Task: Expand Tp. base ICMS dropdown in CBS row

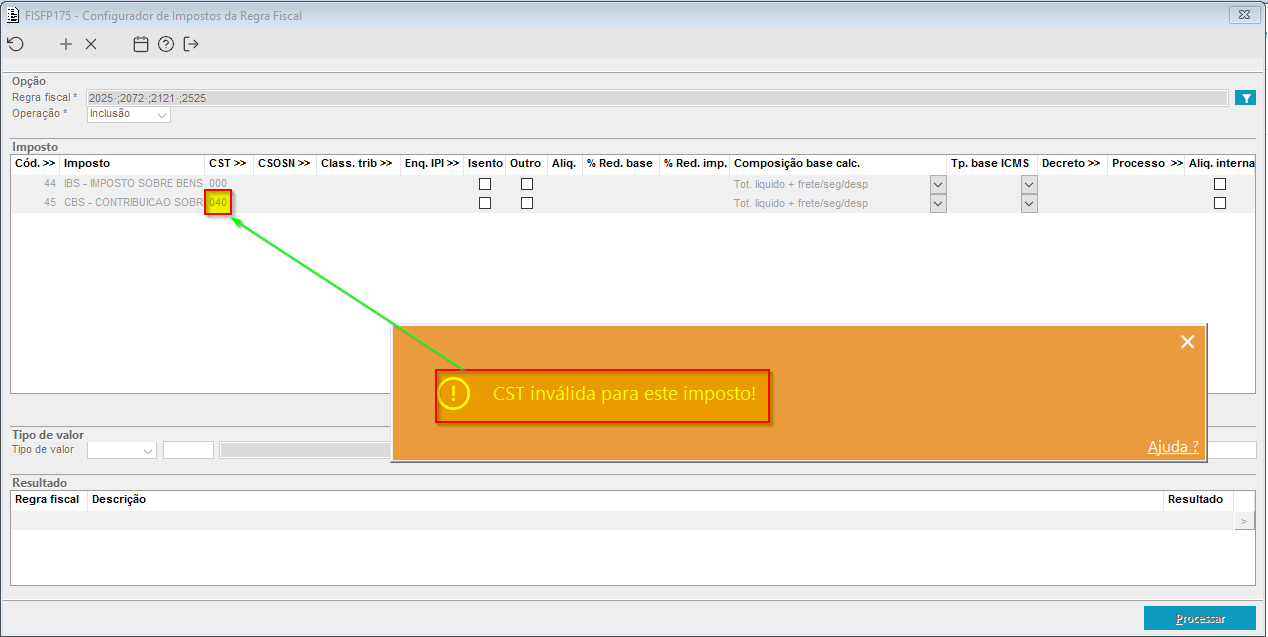Action: pyautogui.click(x=1029, y=203)
